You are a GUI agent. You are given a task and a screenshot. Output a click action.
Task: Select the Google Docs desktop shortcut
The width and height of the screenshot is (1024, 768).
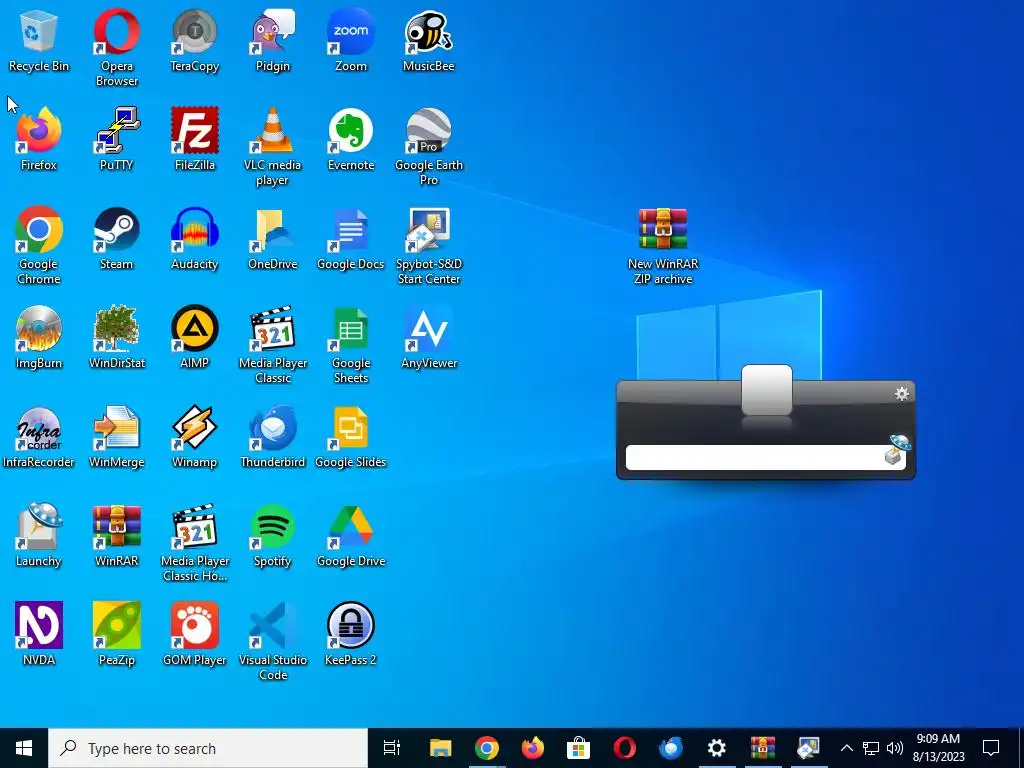point(351,238)
